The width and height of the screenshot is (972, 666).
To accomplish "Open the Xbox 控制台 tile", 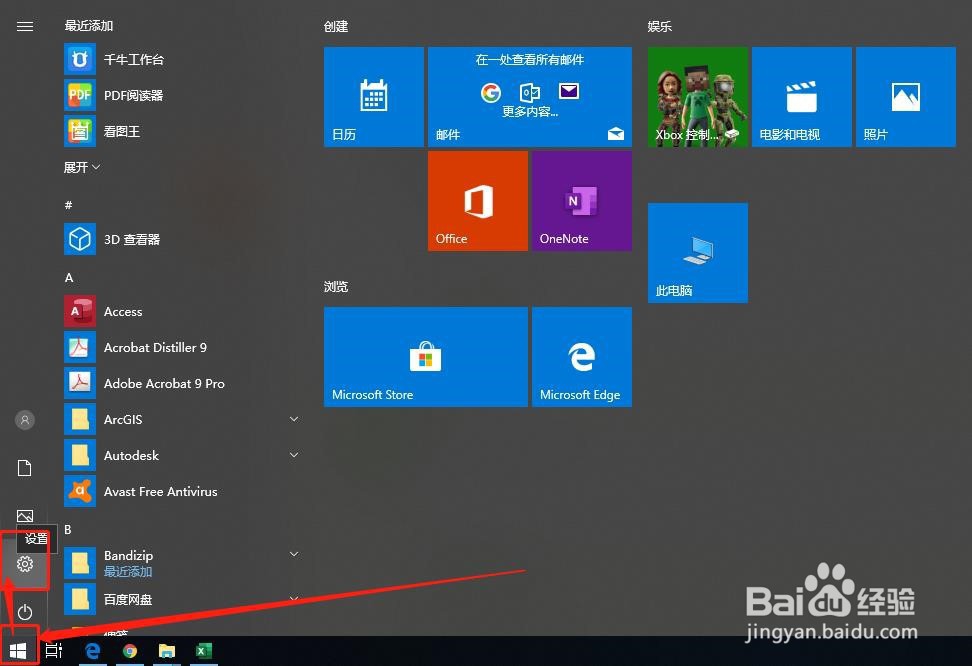I will click(697, 96).
